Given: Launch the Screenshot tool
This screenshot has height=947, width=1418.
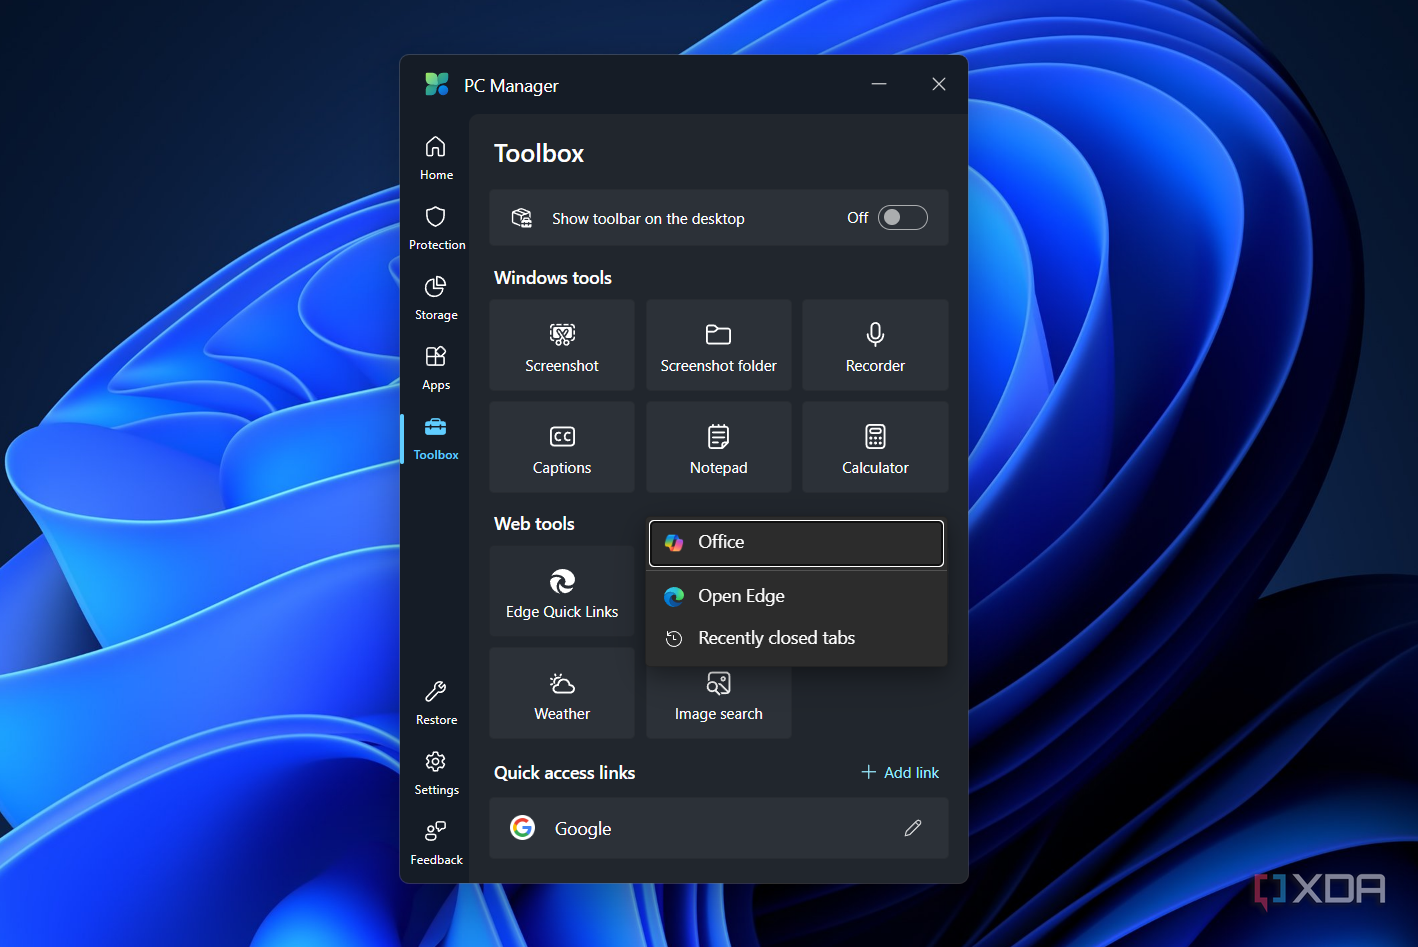Looking at the screenshot, I should [x=562, y=345].
